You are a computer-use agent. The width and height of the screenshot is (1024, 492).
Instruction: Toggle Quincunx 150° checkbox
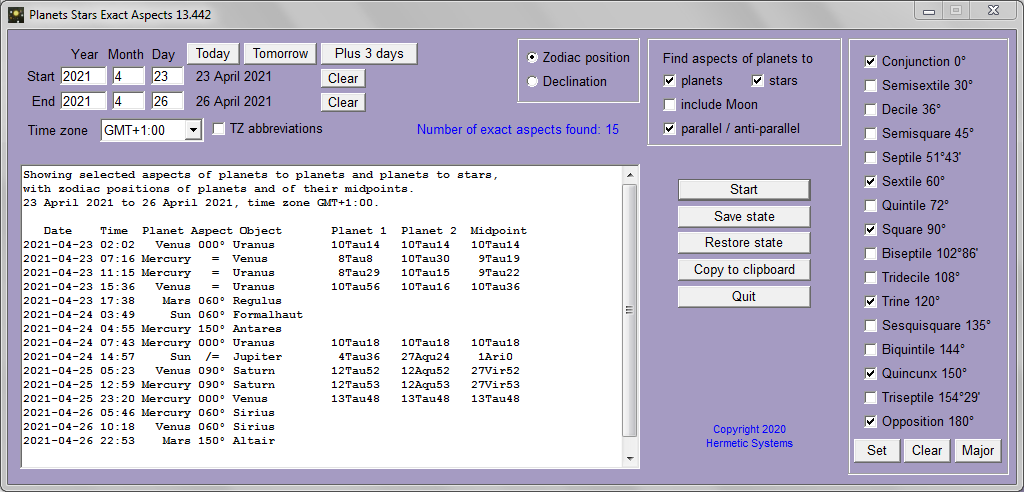(x=871, y=374)
